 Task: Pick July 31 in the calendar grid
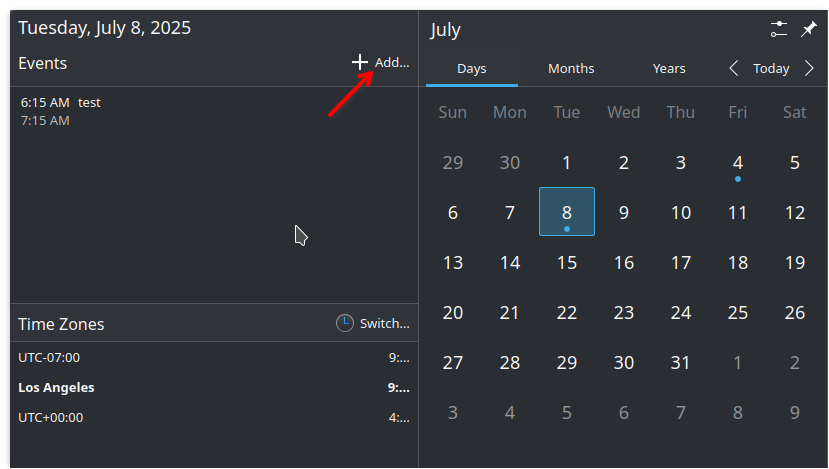[681, 361]
